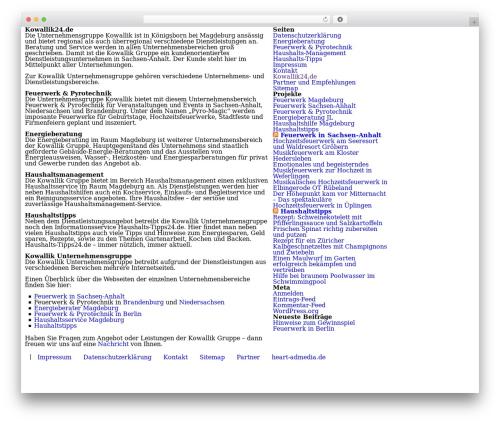Click the download button in browser toolbar
Screen dimensions: 500x423
pyautogui.click(x=340, y=19)
